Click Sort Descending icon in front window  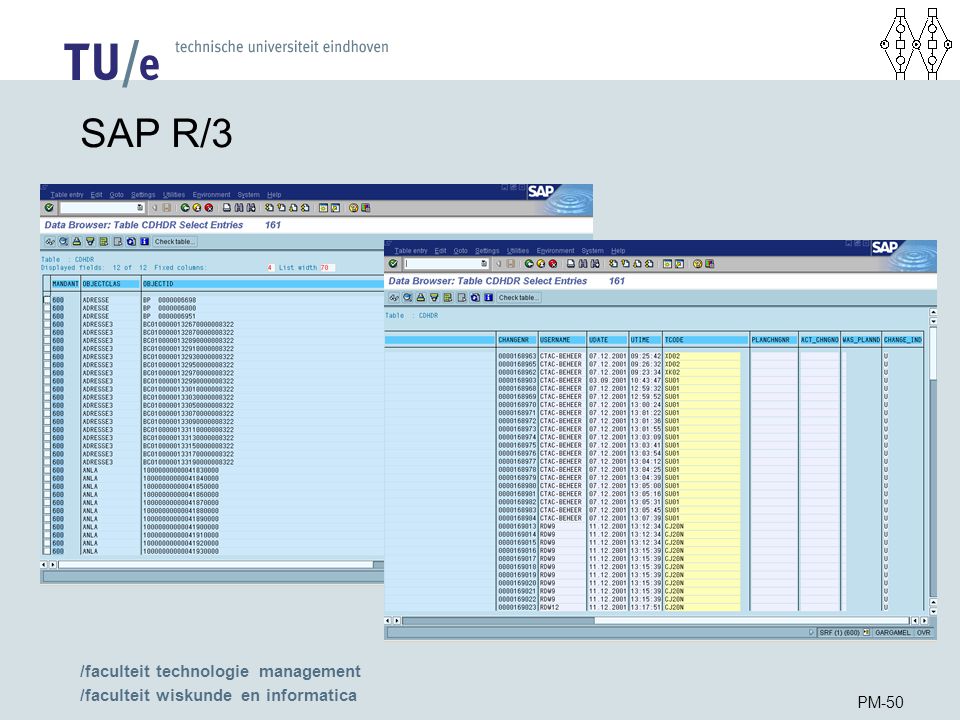pyautogui.click(x=434, y=298)
